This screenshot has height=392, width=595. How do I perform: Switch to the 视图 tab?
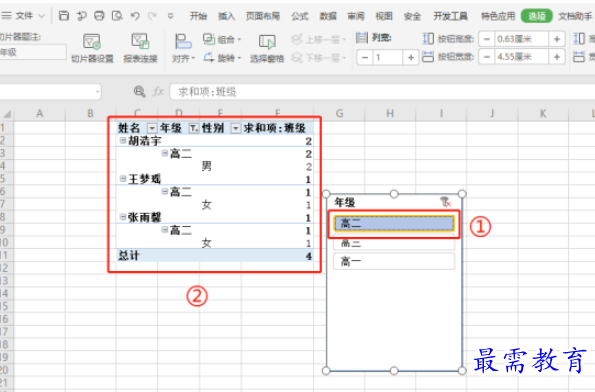[384, 16]
